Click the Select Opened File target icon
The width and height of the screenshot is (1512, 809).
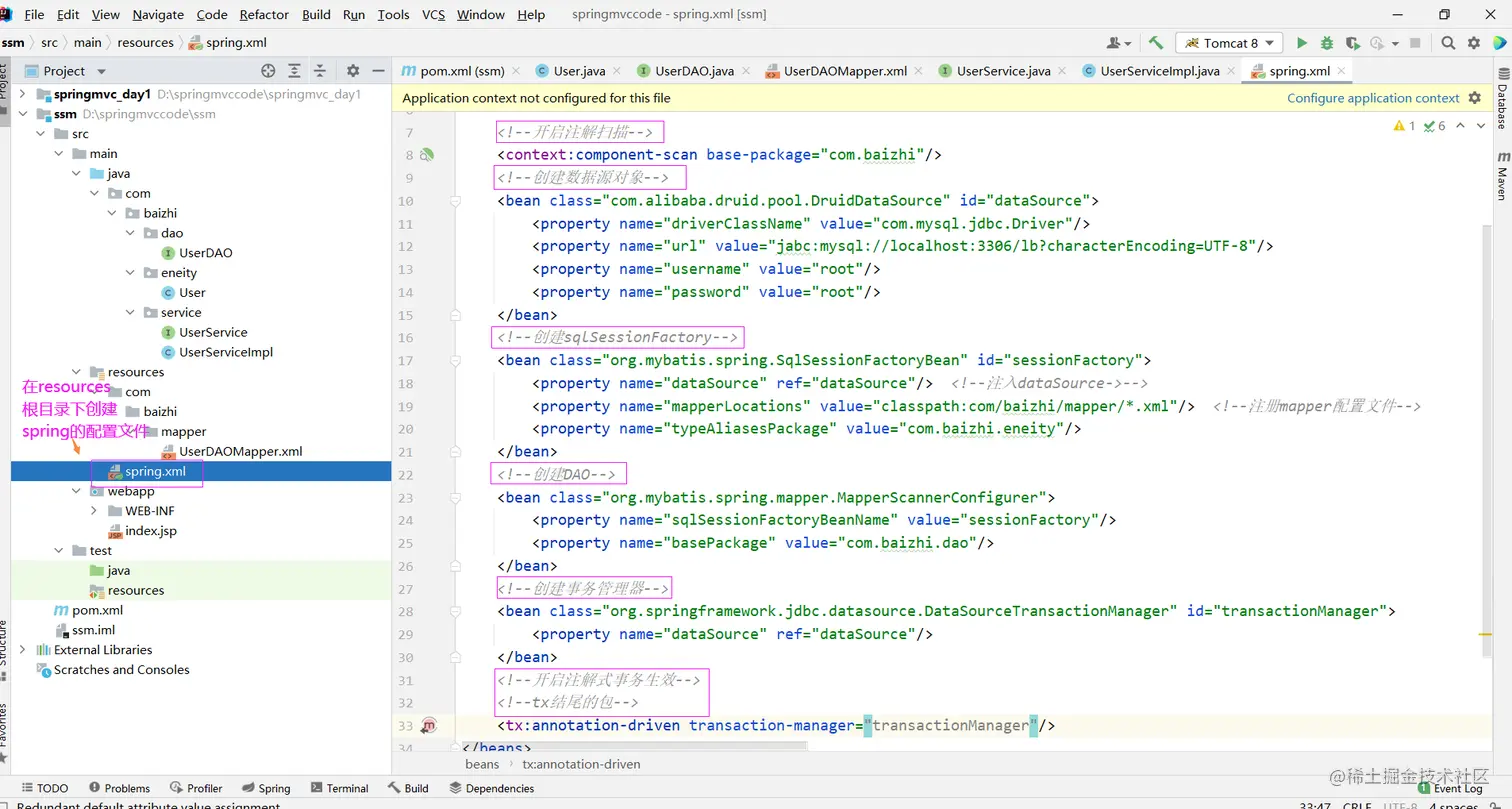click(268, 71)
